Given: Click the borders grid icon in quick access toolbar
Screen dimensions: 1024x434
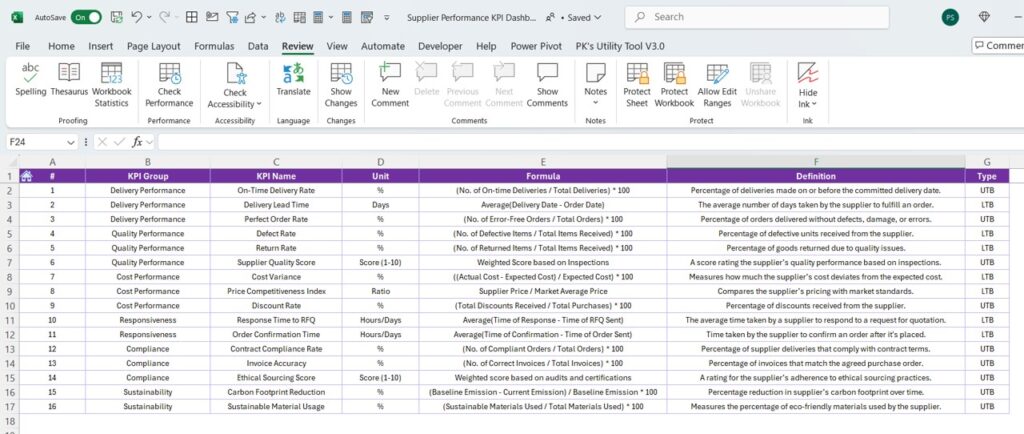Looking at the screenshot, I should pyautogui.click(x=192, y=18).
